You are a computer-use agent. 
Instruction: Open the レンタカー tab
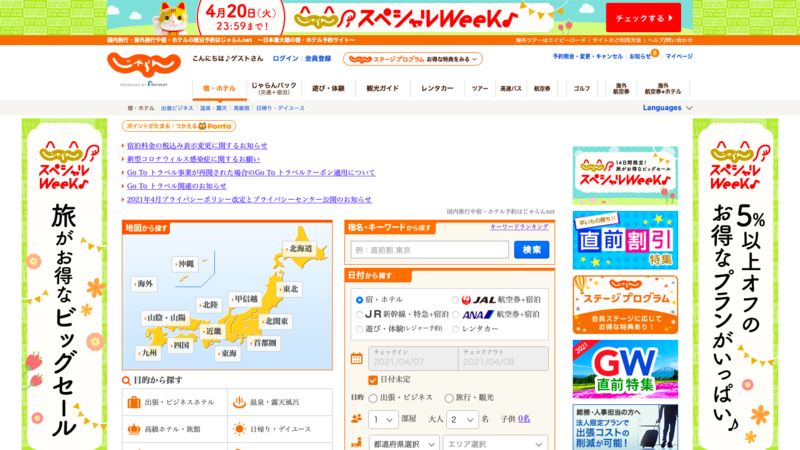(x=437, y=88)
